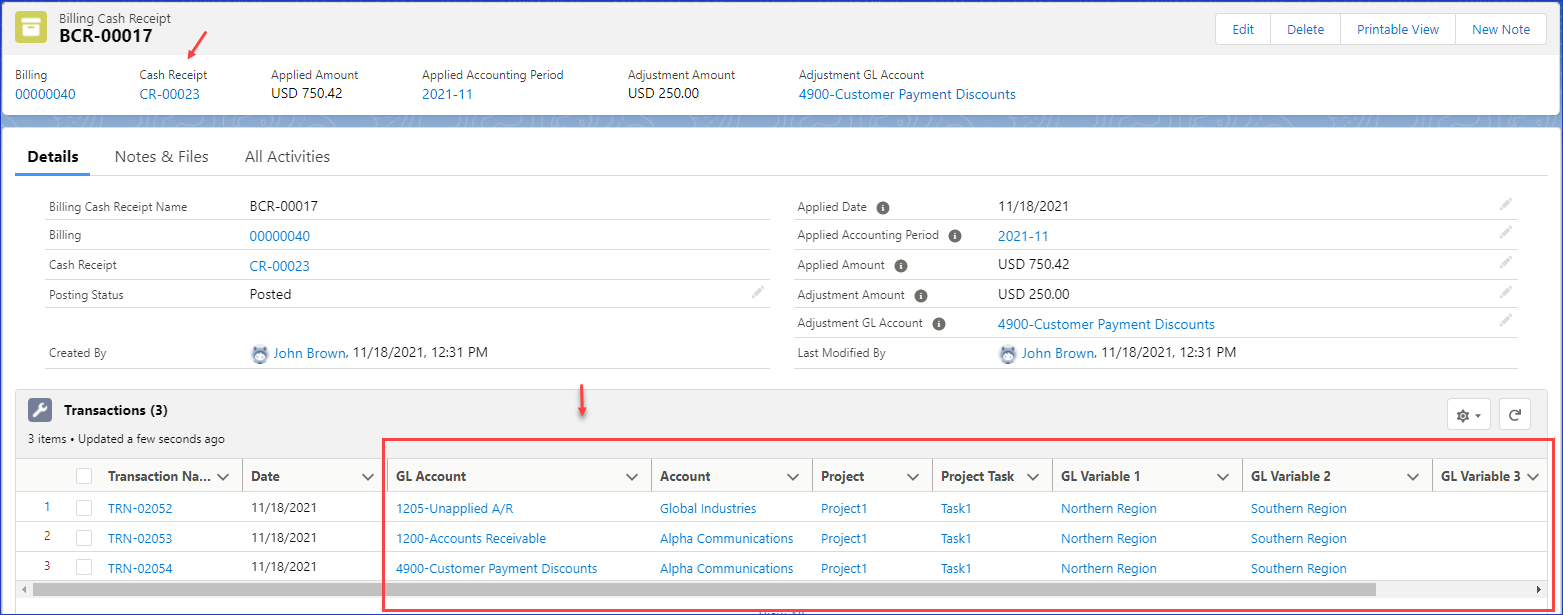Click the pencil icon next to Applied Date
The height and width of the screenshot is (615, 1563).
click(1505, 205)
